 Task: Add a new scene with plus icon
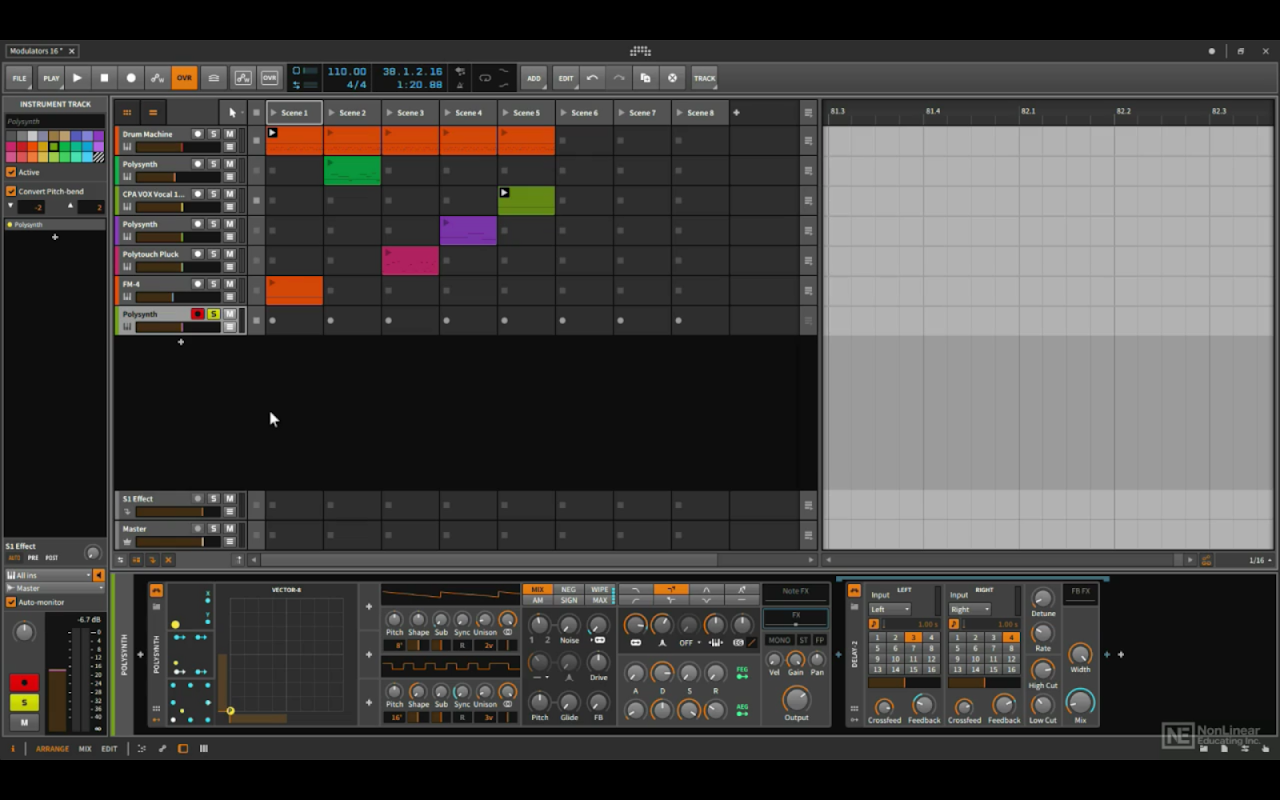[736, 113]
